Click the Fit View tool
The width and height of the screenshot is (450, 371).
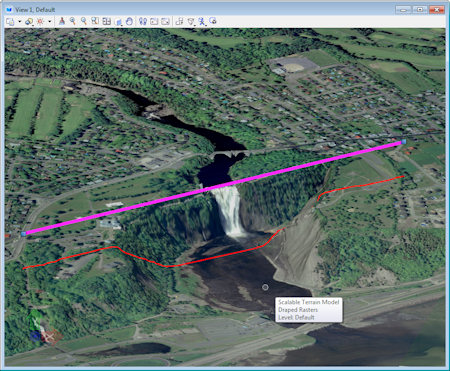pos(106,21)
